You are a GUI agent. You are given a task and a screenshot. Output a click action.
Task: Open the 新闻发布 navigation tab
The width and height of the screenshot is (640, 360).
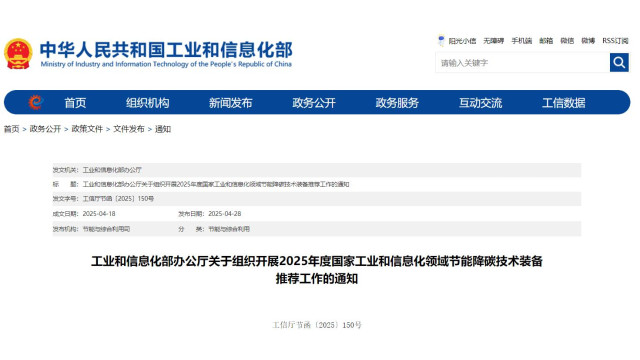tap(231, 103)
